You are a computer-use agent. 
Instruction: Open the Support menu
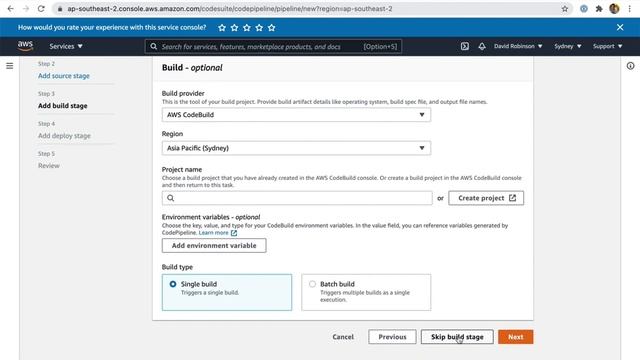pyautogui.click(x=607, y=46)
